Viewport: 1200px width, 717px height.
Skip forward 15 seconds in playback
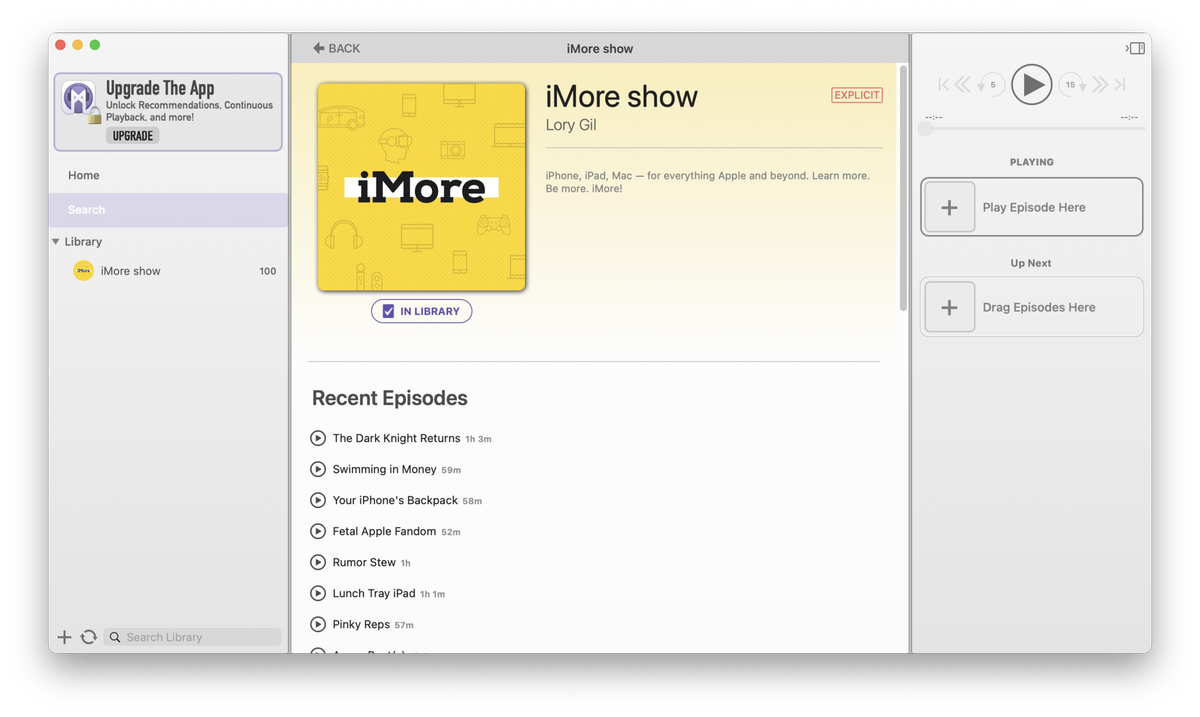1071,84
